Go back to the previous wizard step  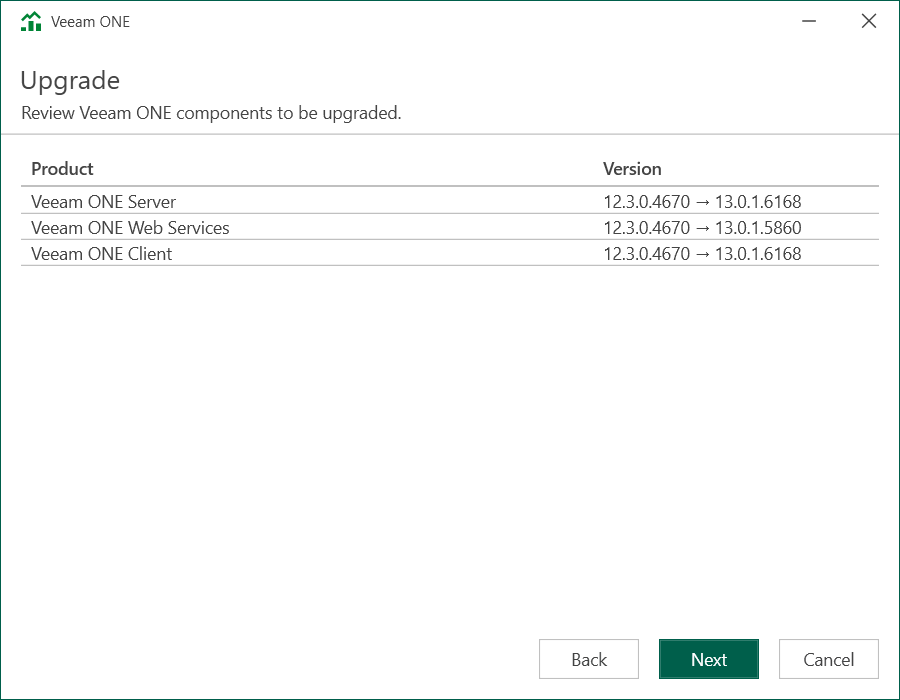tap(588, 659)
